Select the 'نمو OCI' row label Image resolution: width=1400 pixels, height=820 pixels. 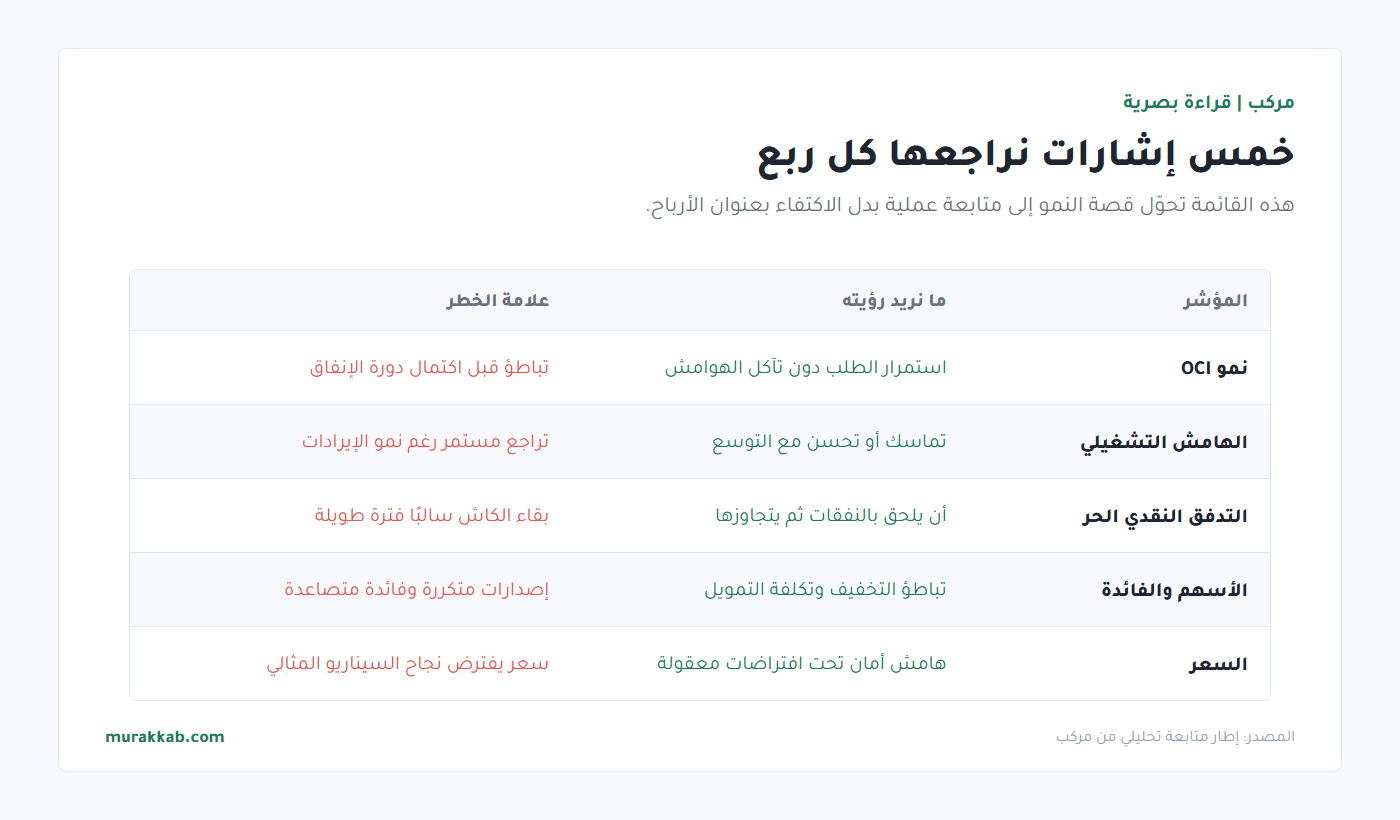tap(1214, 368)
